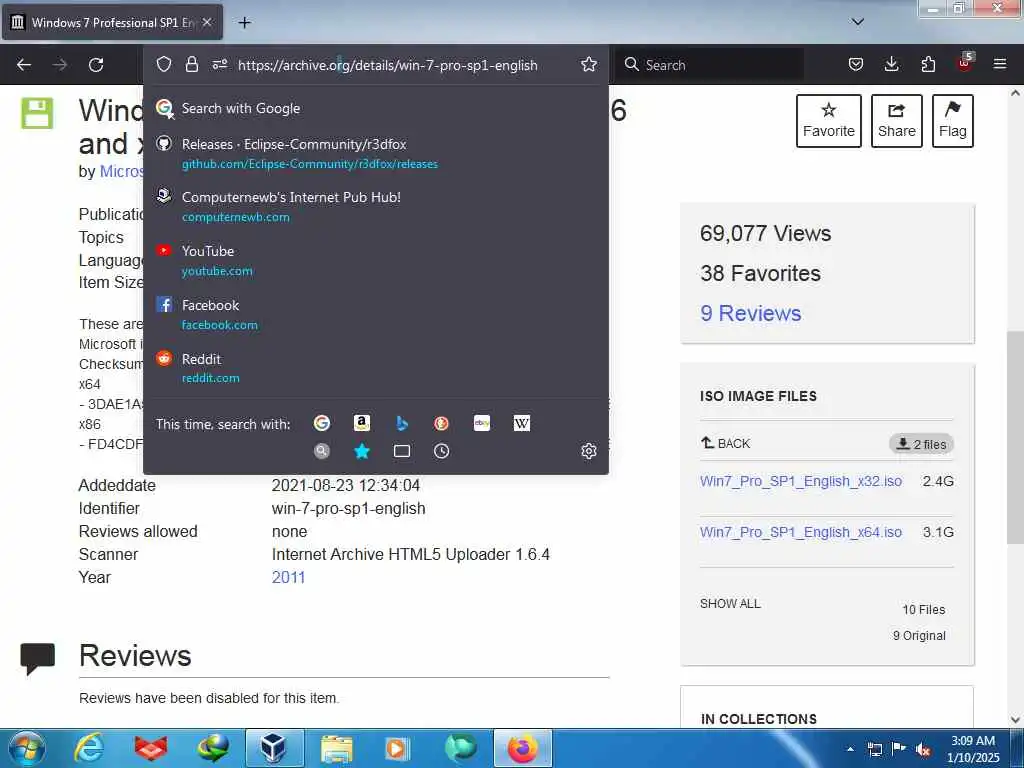
Task: Open VirtualBox from the taskbar
Action: click(x=274, y=748)
